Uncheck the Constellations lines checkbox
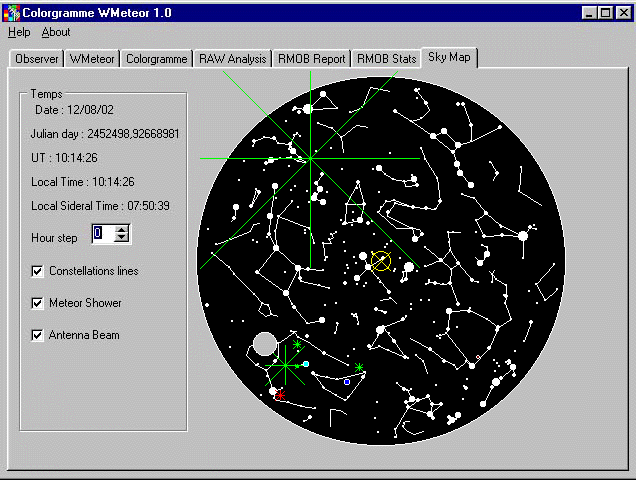Viewport: 636px width, 480px height. pyautogui.click(x=37, y=271)
